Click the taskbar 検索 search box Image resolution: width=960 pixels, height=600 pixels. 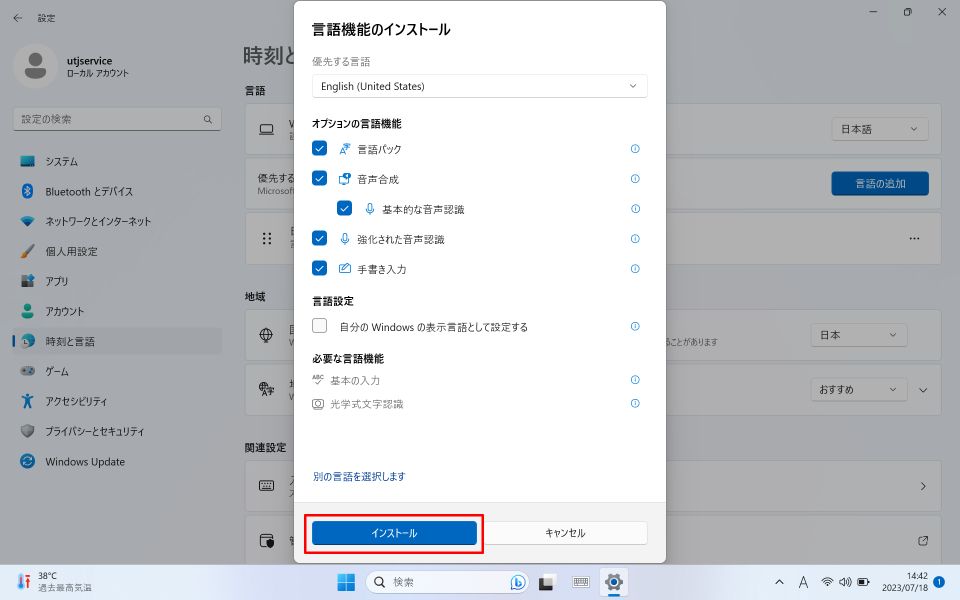449,582
